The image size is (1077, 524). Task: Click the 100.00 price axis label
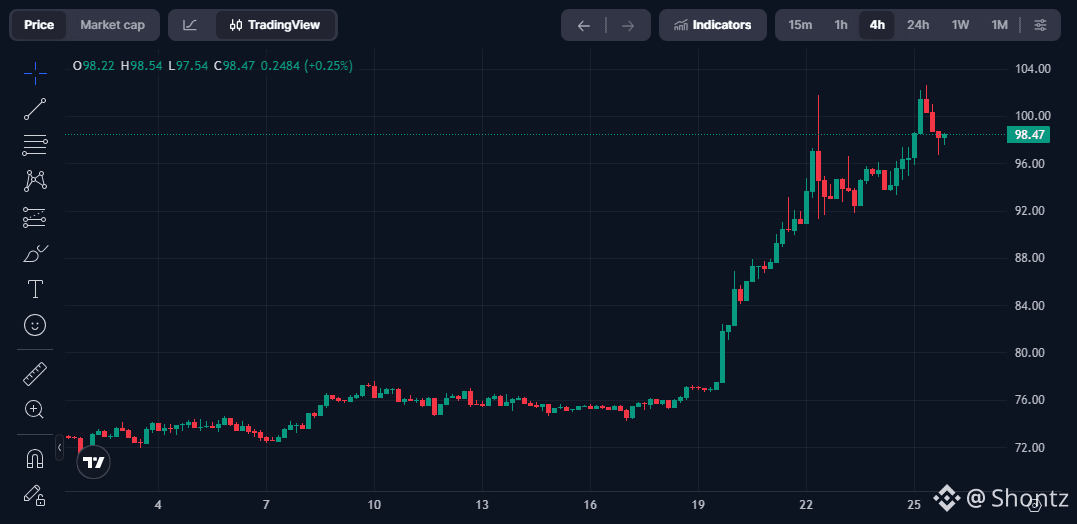point(1034,116)
